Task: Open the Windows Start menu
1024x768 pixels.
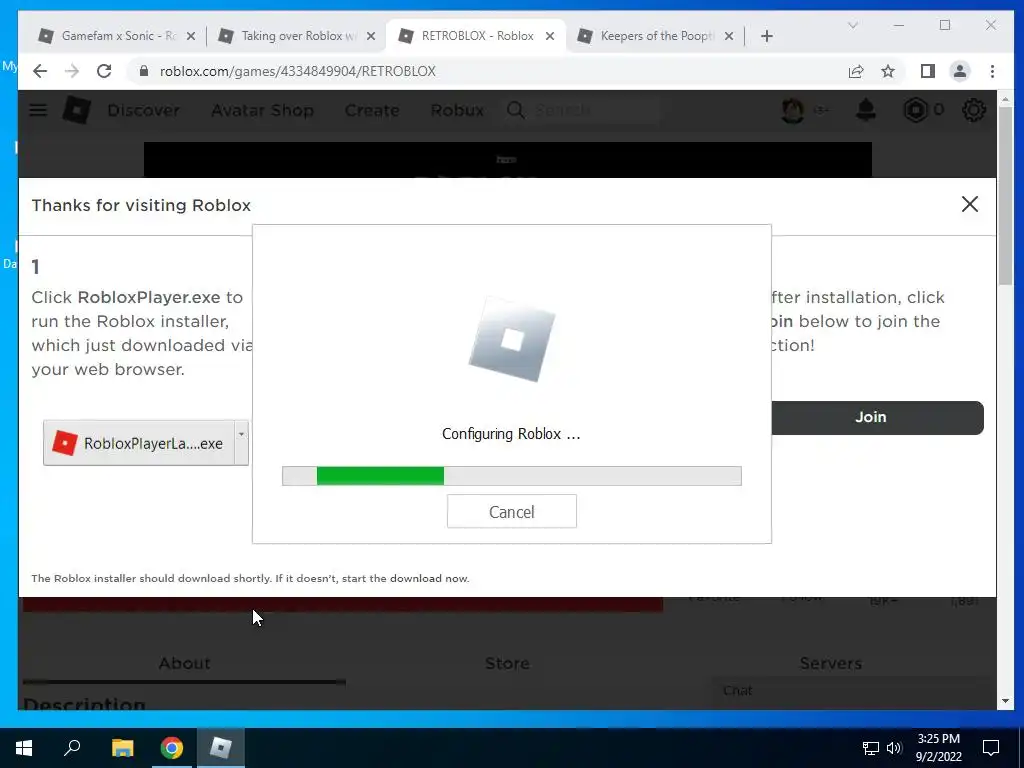Action: coord(24,748)
